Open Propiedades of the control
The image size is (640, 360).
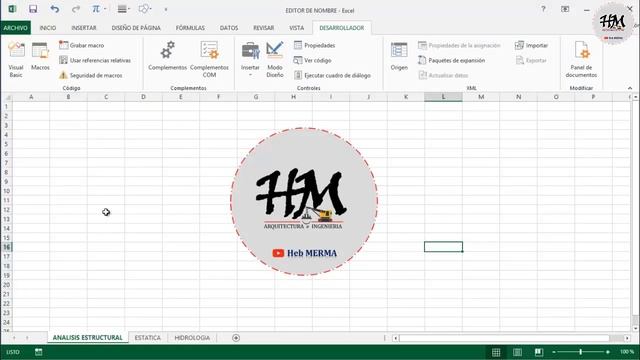[314, 45]
